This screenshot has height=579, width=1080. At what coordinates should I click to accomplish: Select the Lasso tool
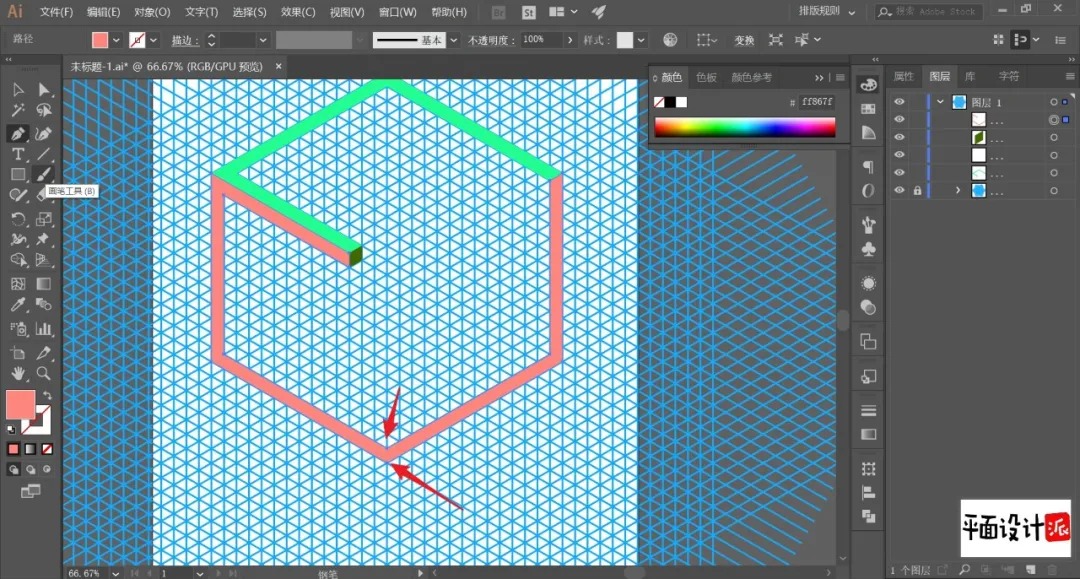(x=44, y=110)
